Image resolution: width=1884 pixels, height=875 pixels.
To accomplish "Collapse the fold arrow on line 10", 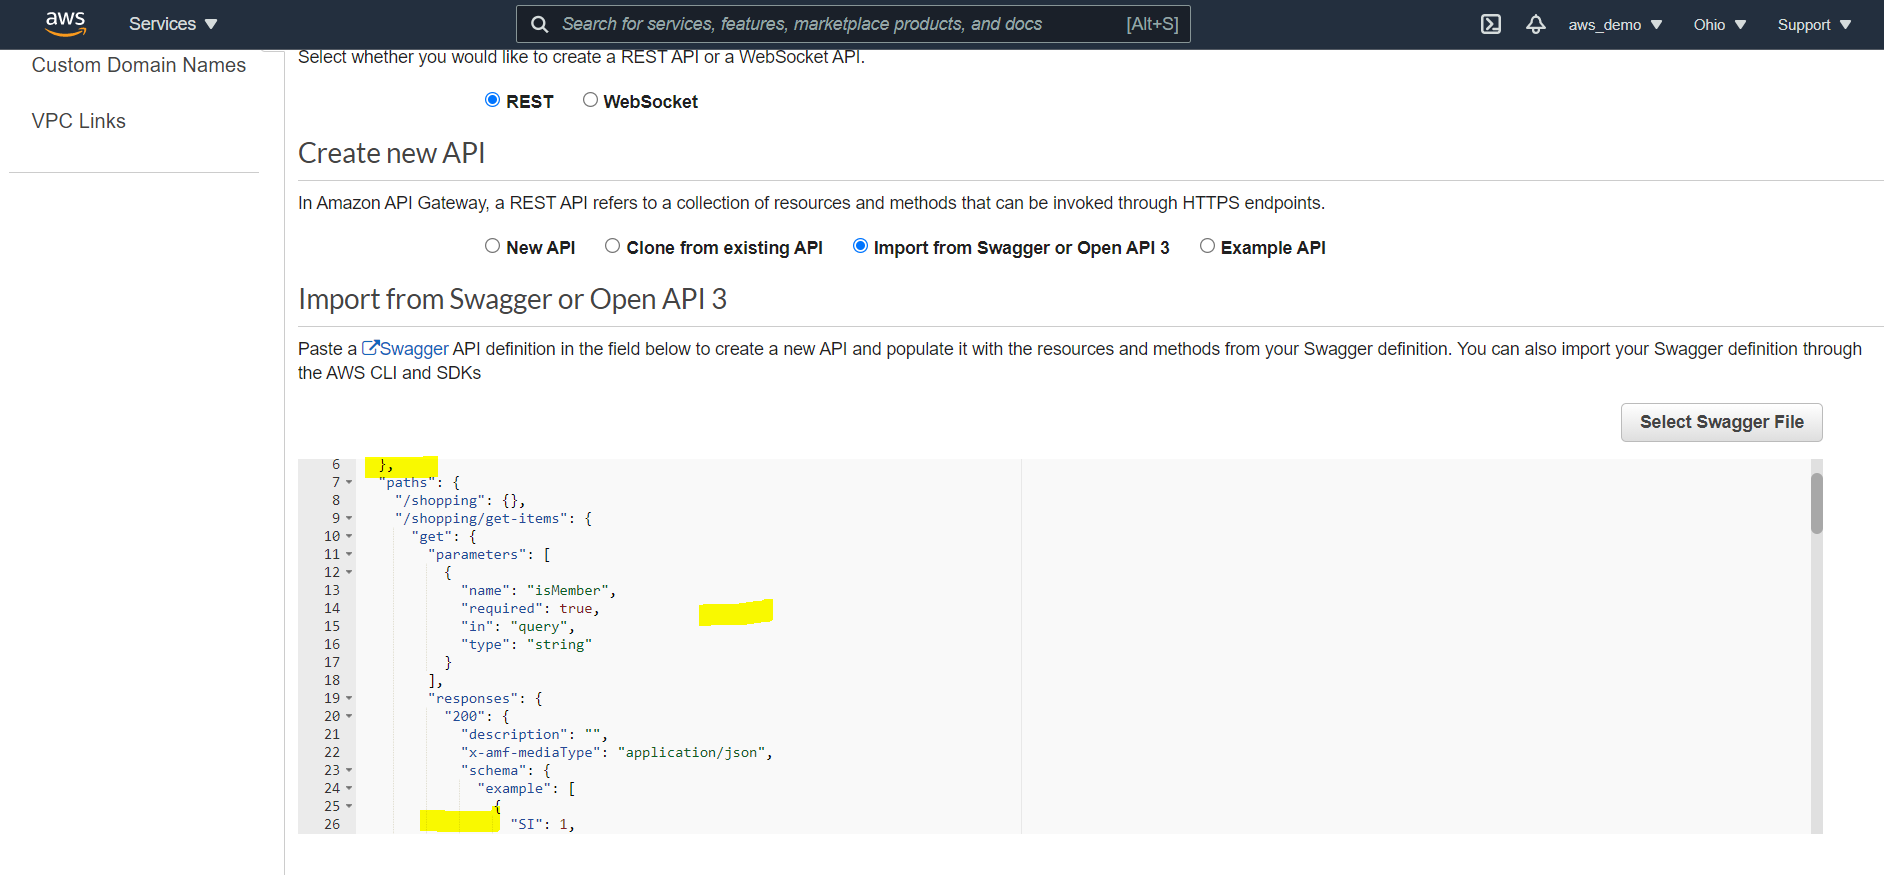I will pyautogui.click(x=349, y=536).
